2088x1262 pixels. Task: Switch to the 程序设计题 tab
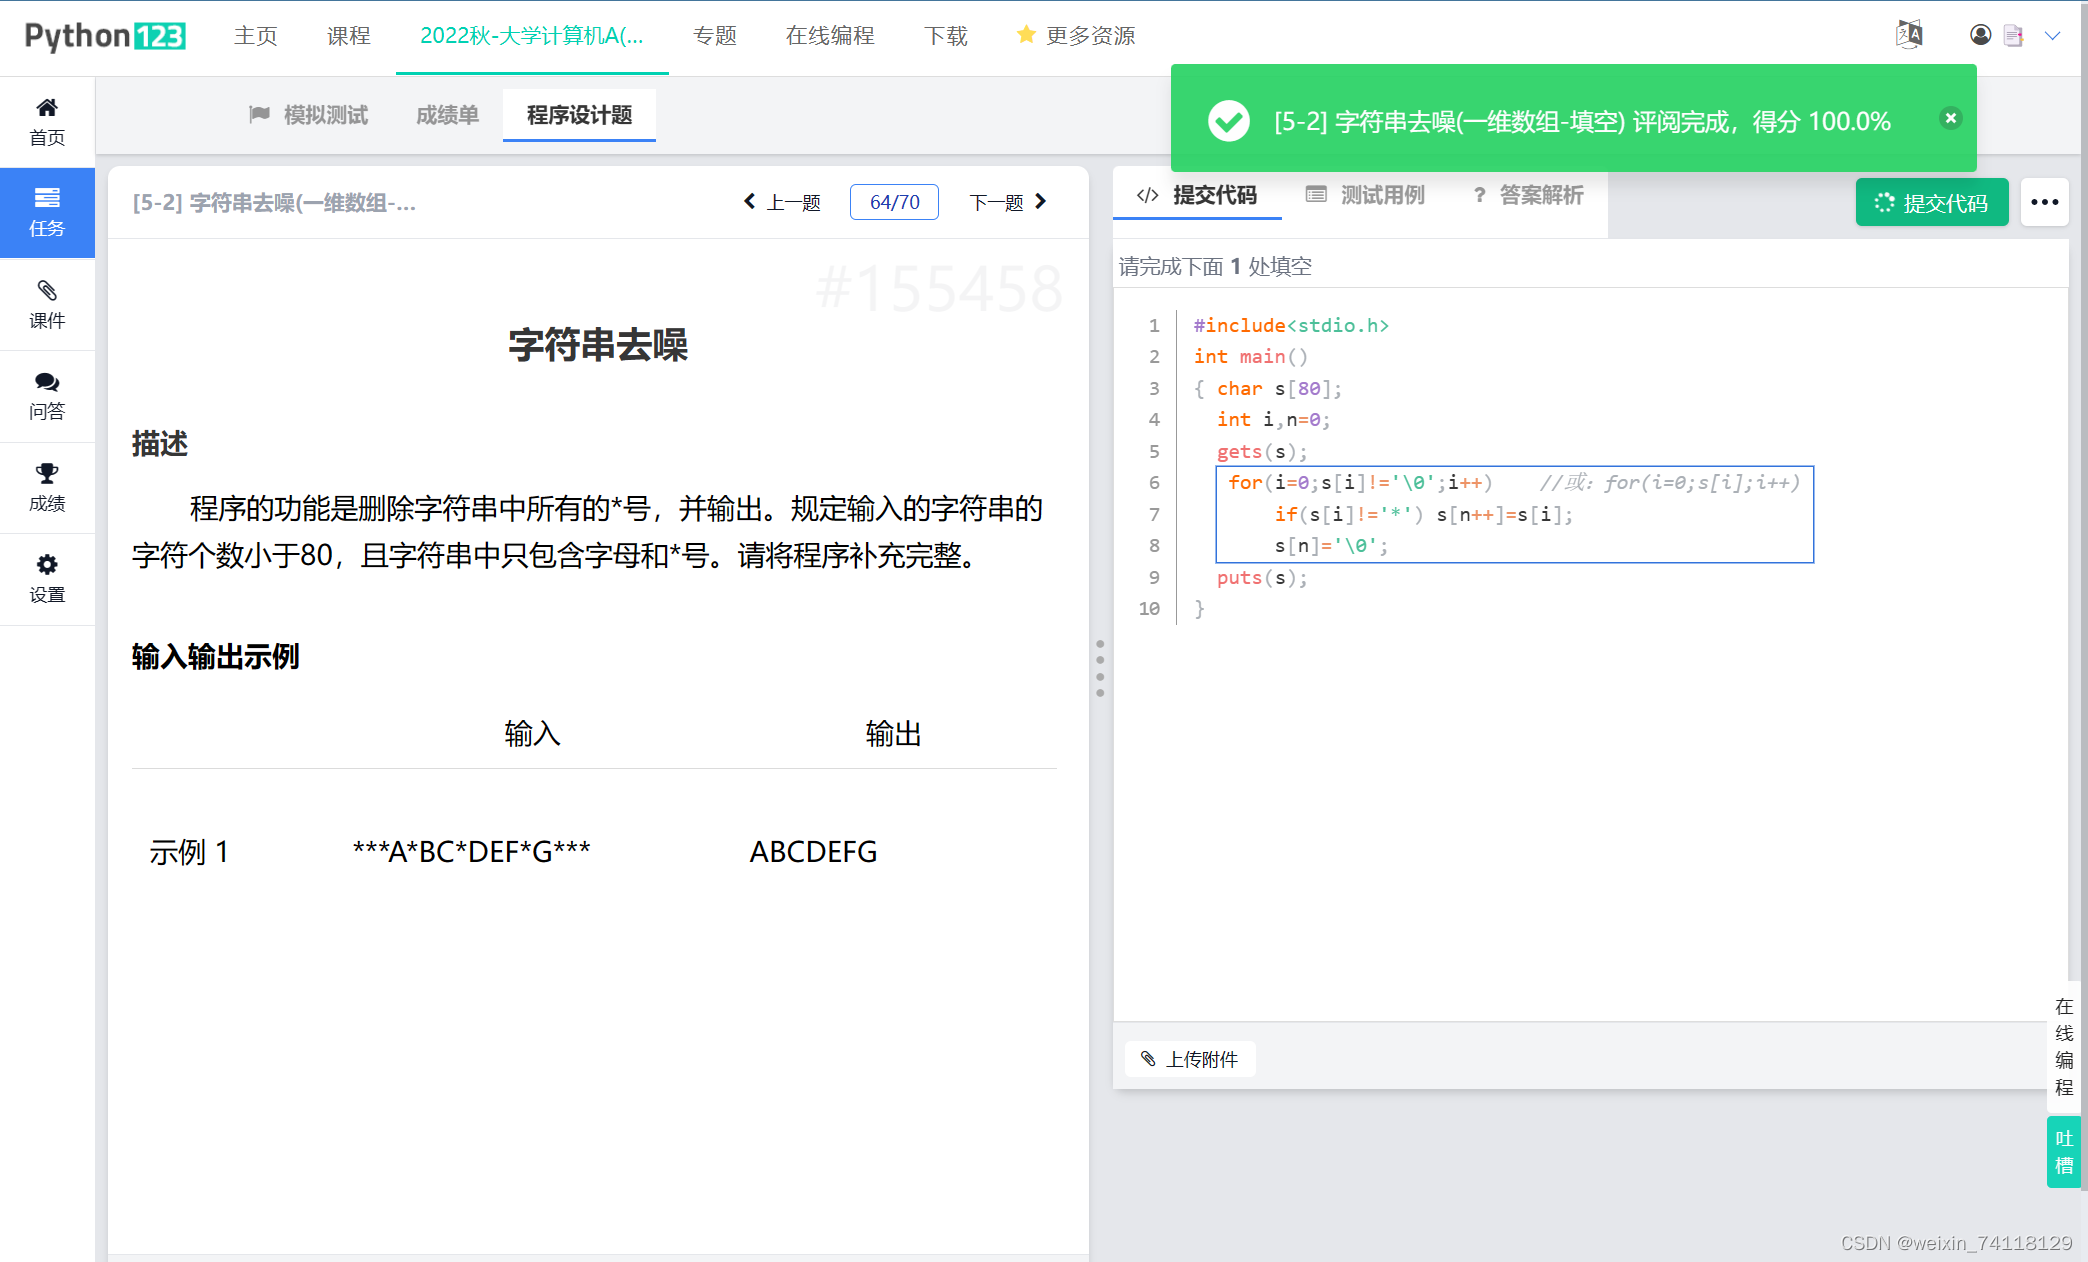[x=578, y=114]
